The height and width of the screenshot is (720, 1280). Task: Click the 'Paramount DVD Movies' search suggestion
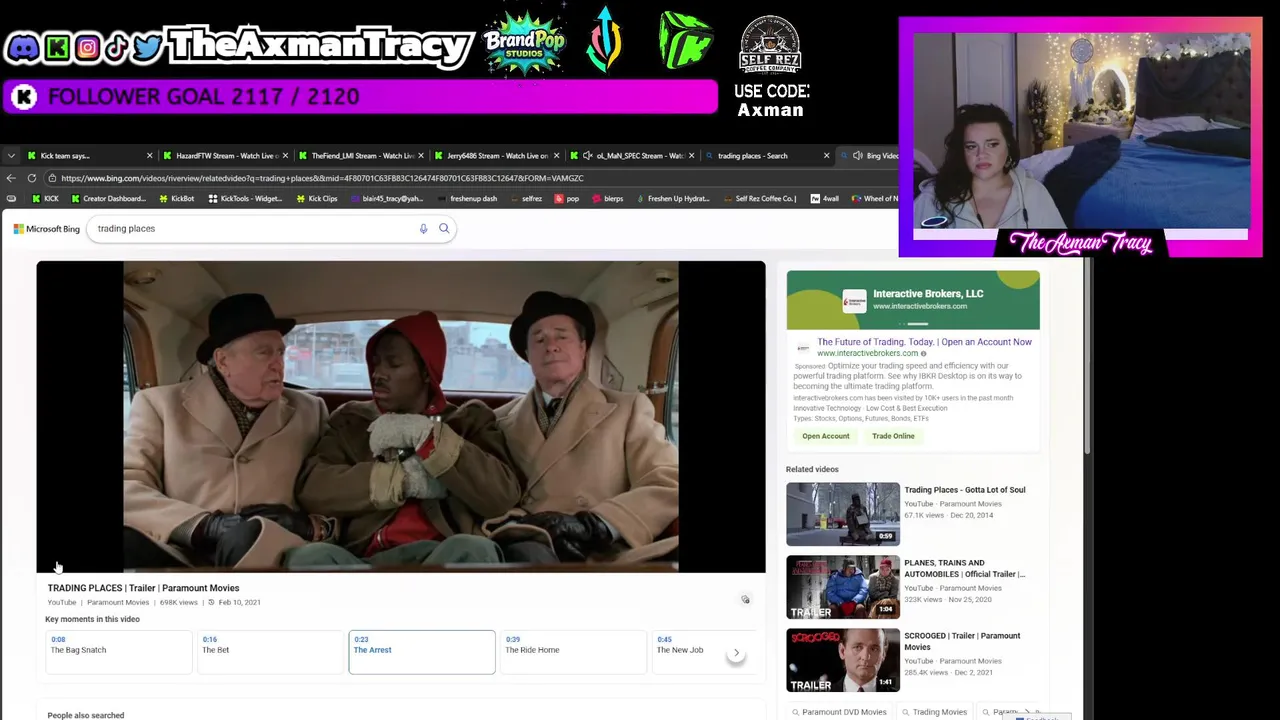pyautogui.click(x=839, y=712)
